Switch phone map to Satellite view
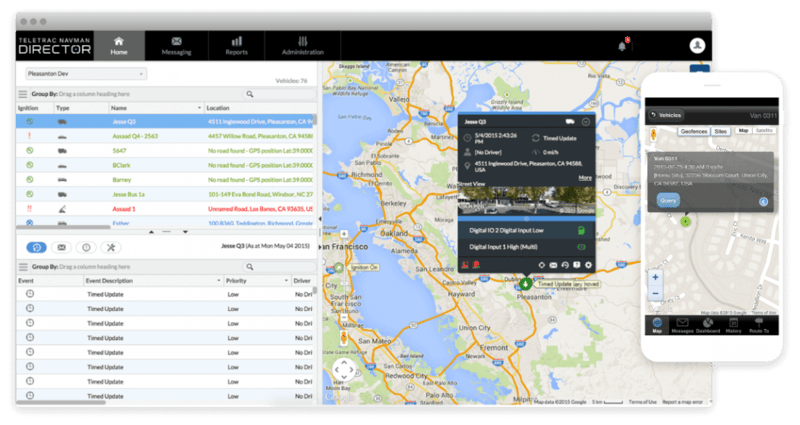The height and width of the screenshot is (425, 800). click(764, 131)
